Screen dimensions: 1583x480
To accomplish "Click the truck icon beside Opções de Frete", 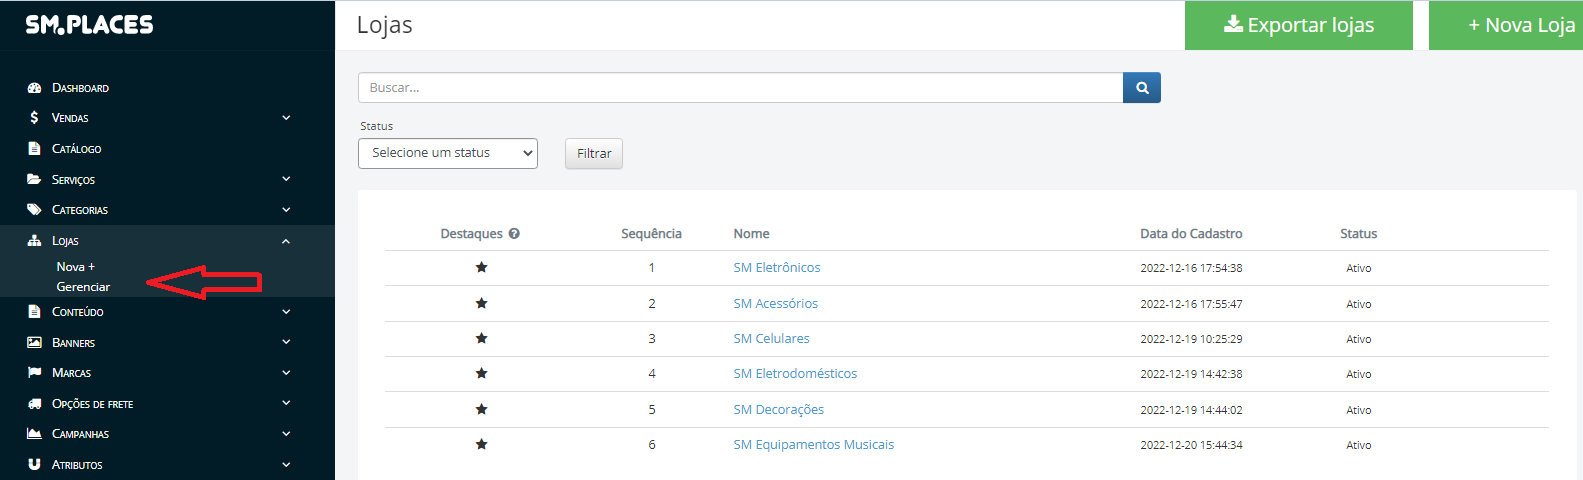I will tap(34, 404).
